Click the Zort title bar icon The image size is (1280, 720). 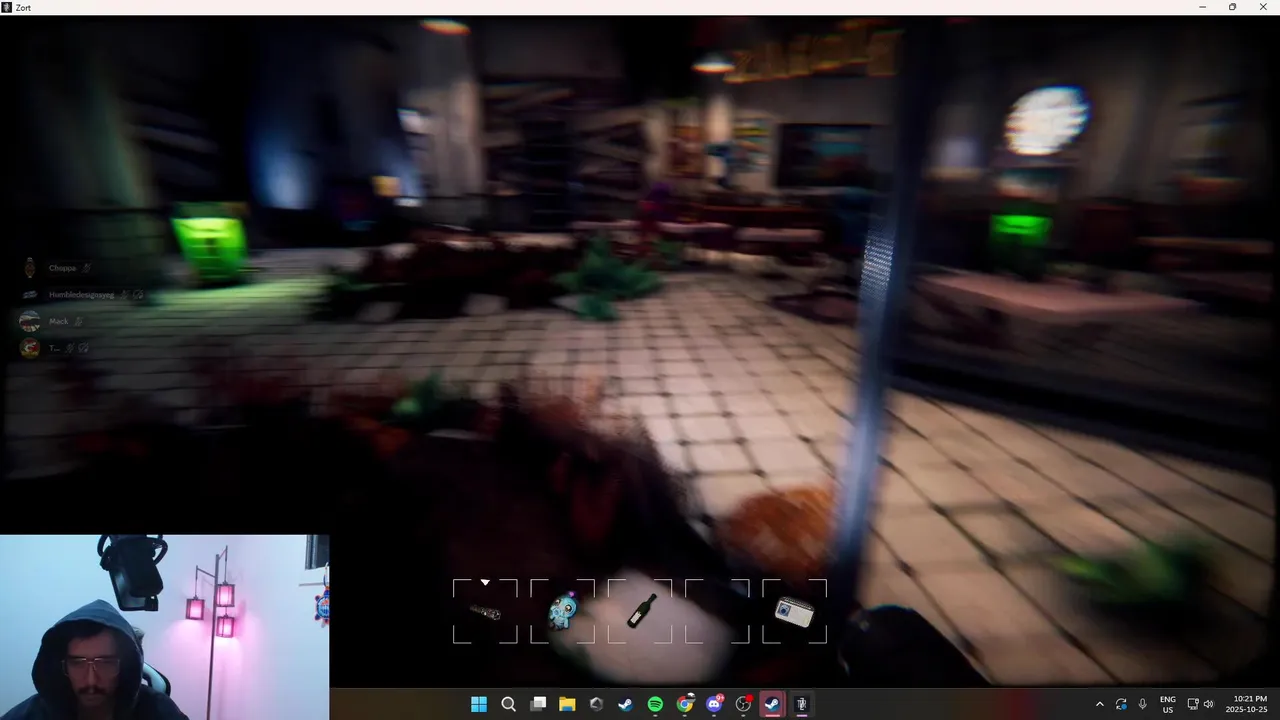pyautogui.click(x=7, y=7)
